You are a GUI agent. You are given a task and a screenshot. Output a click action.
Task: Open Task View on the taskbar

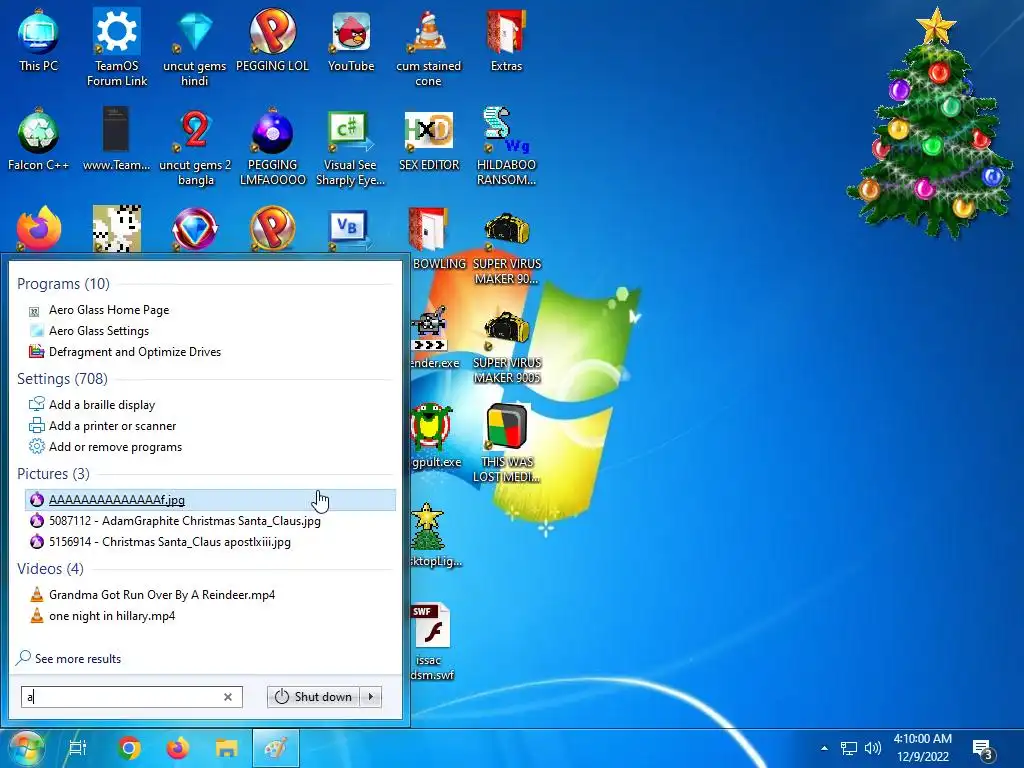[x=78, y=748]
